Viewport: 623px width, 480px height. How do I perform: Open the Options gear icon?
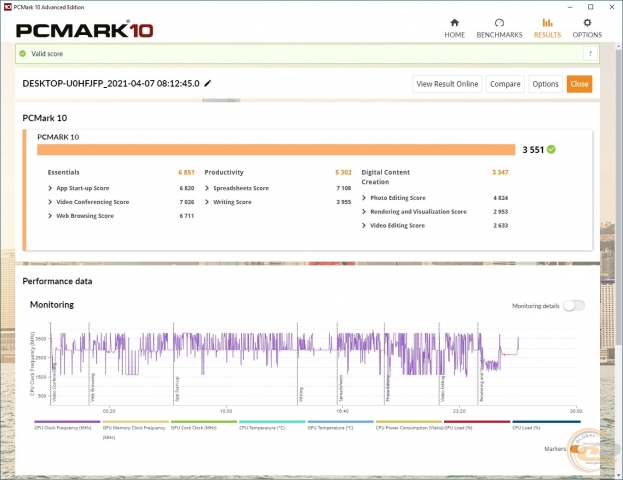587,22
